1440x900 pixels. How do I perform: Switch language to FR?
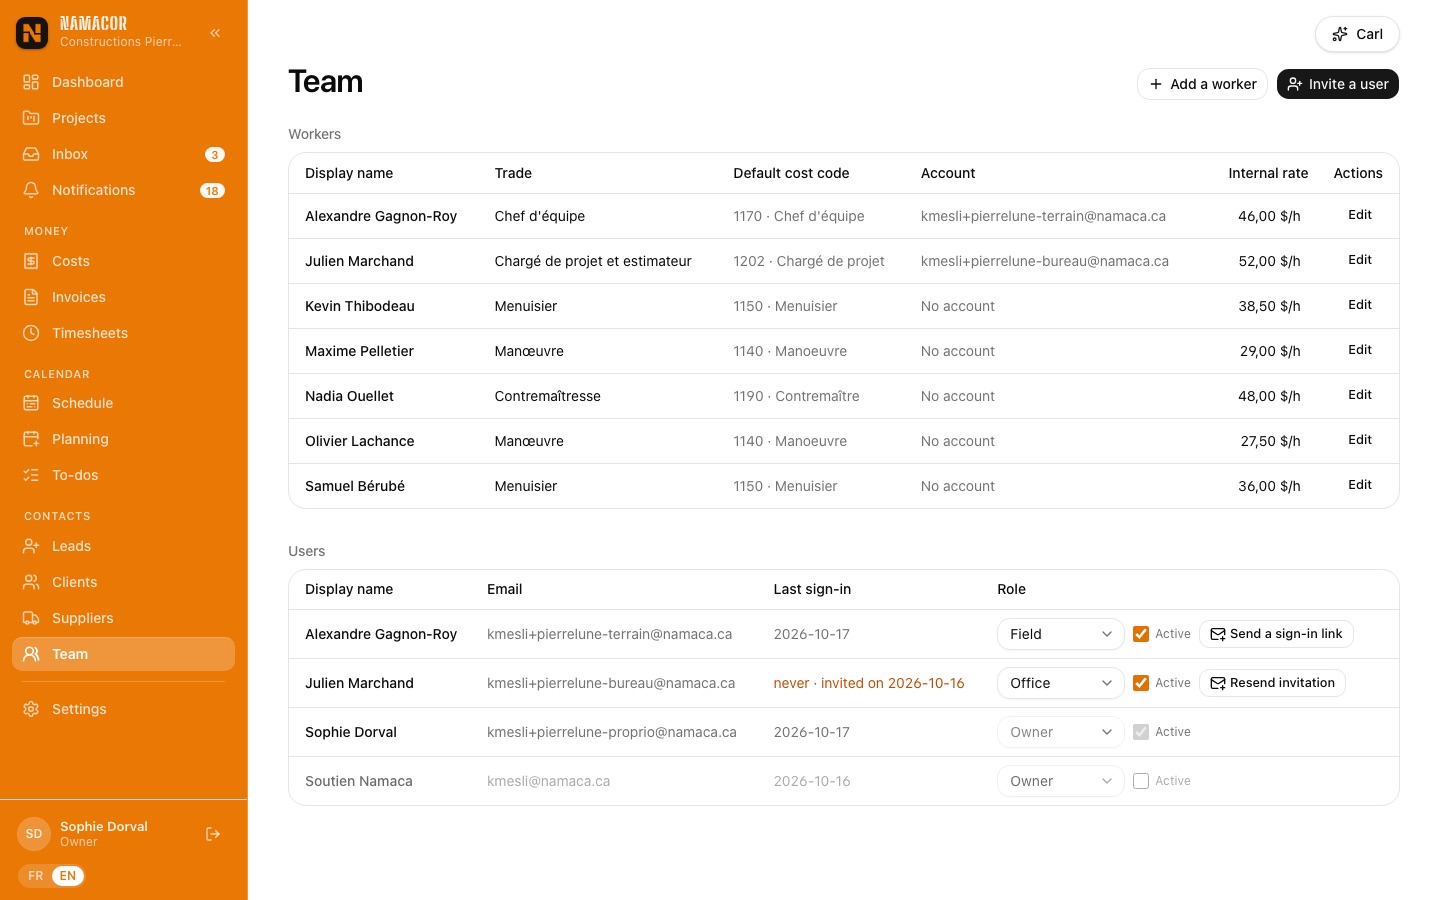[36, 876]
